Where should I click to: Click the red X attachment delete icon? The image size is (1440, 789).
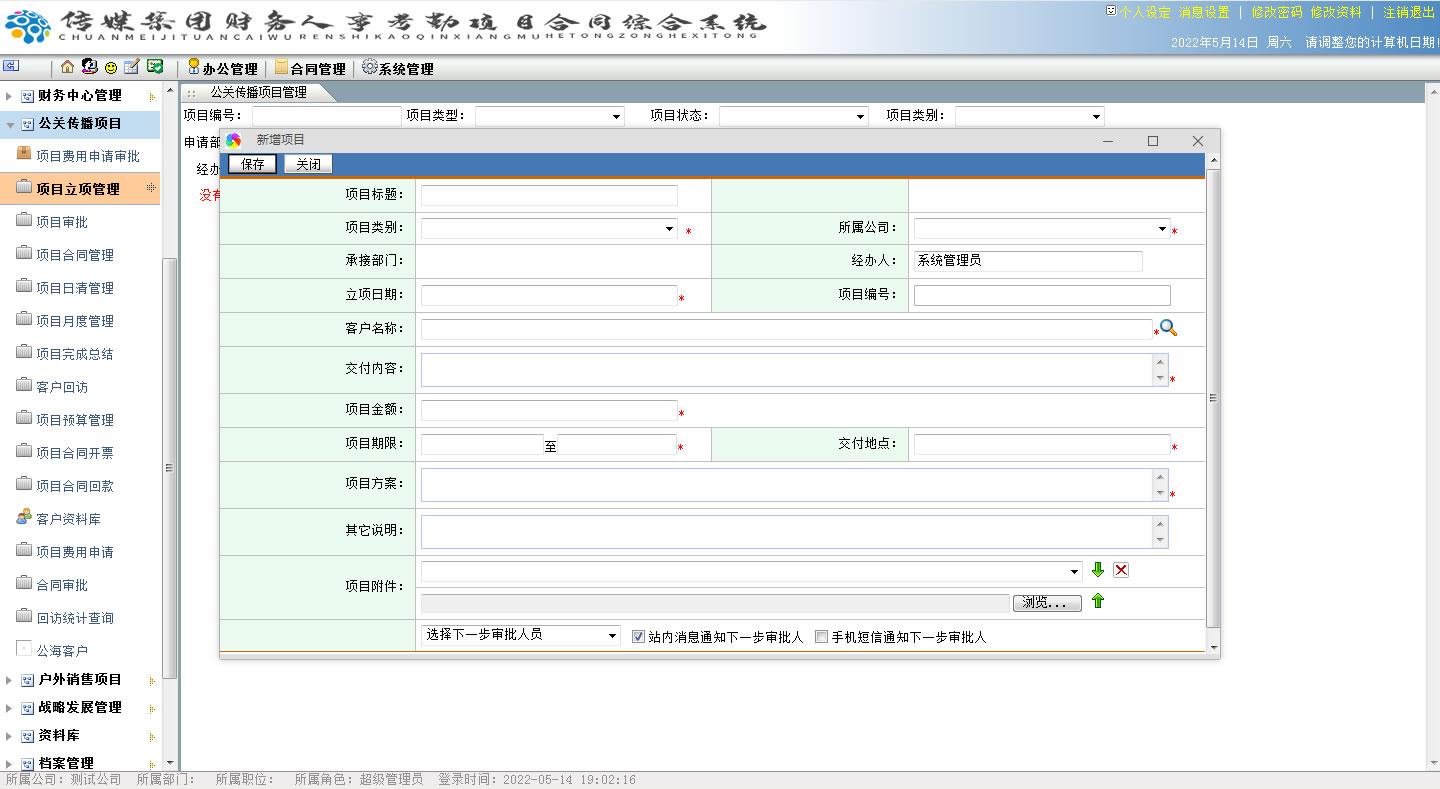point(1121,570)
